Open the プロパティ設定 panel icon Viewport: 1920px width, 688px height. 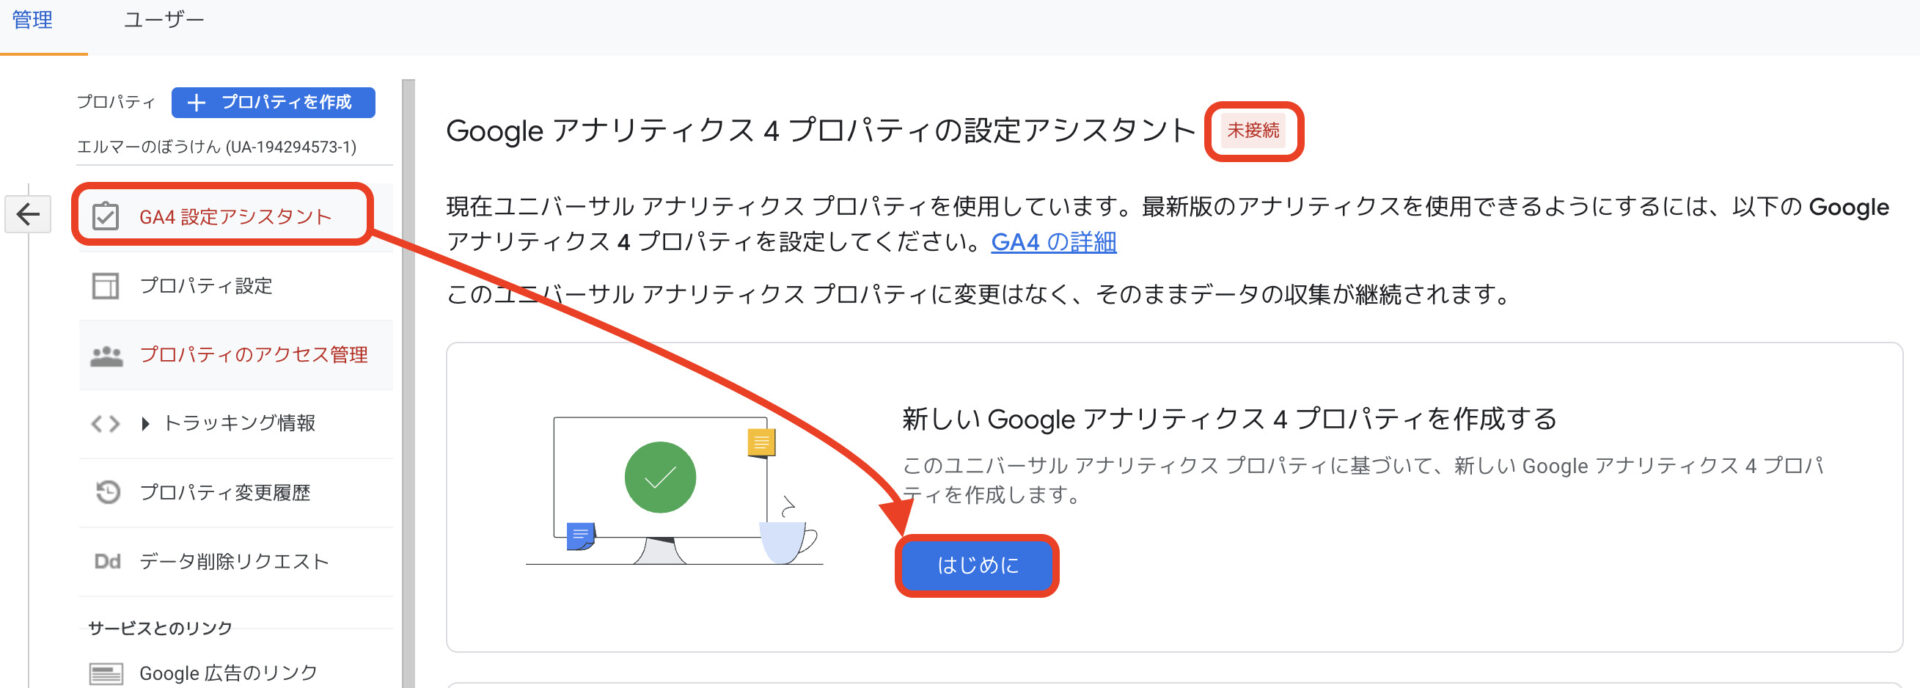[x=105, y=286]
